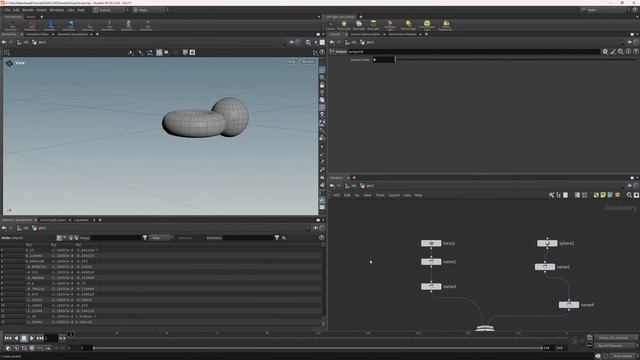The height and width of the screenshot is (360, 640).
Task: Switch to the Log Viewer tab
Action: coord(81,220)
